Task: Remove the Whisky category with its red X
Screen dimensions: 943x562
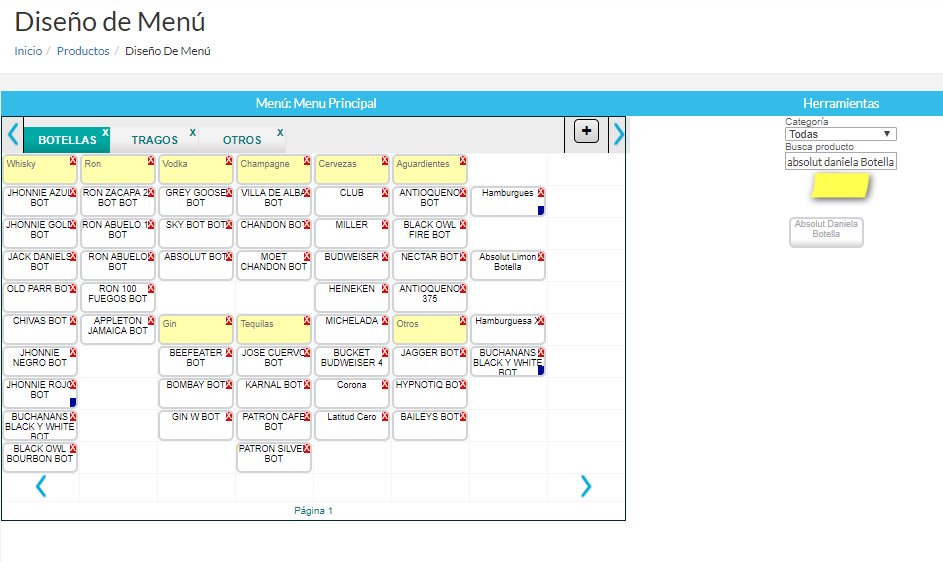Action: [x=73, y=160]
